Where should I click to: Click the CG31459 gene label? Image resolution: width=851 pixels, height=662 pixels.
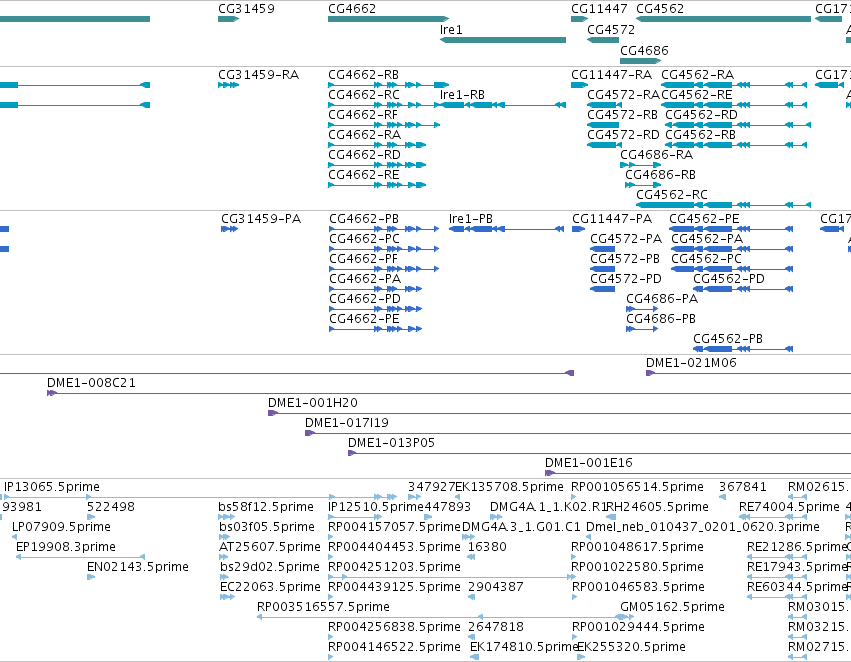246,9
